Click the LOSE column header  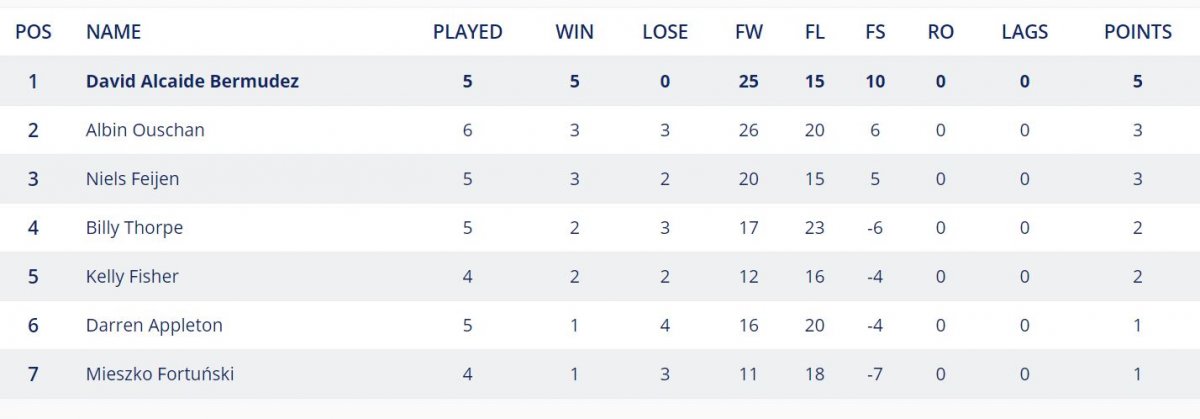coord(665,32)
